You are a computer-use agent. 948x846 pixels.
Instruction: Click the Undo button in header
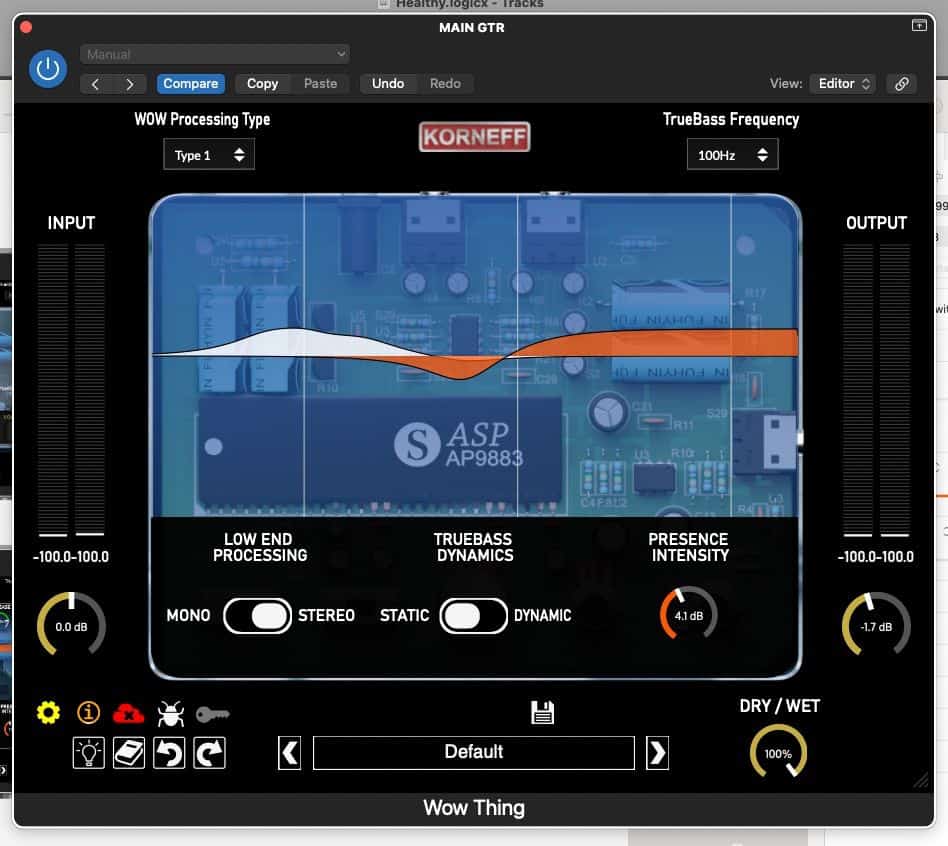pos(388,83)
